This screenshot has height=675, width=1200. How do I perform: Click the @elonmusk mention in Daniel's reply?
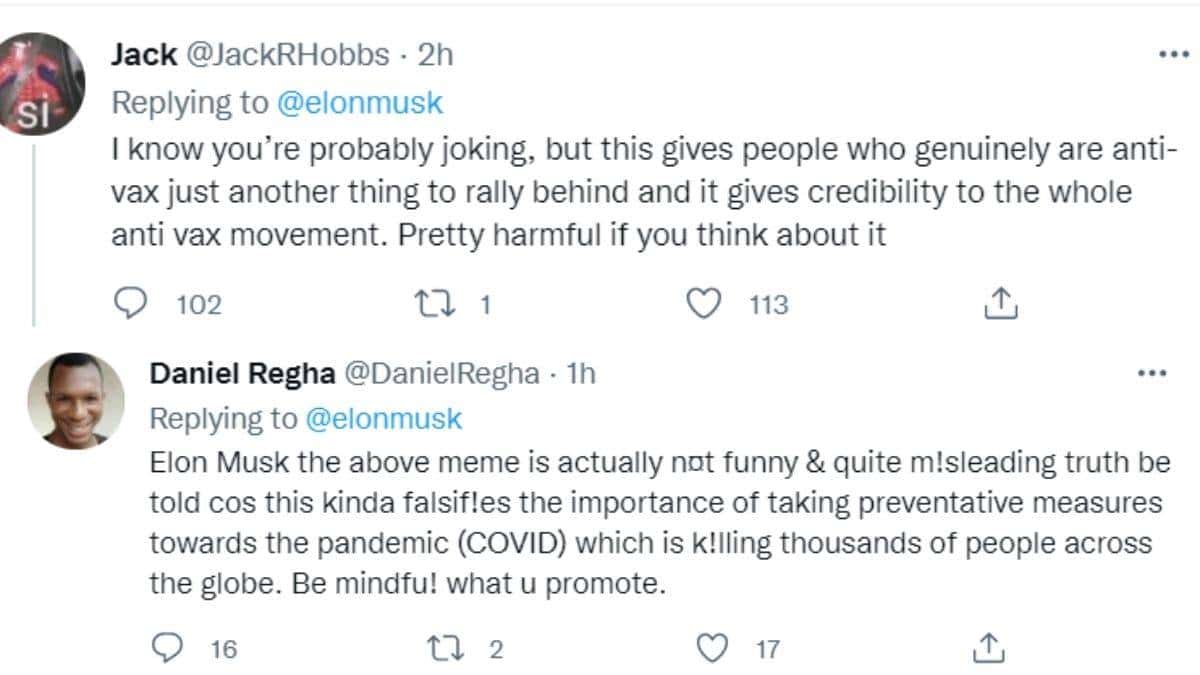pos(382,418)
